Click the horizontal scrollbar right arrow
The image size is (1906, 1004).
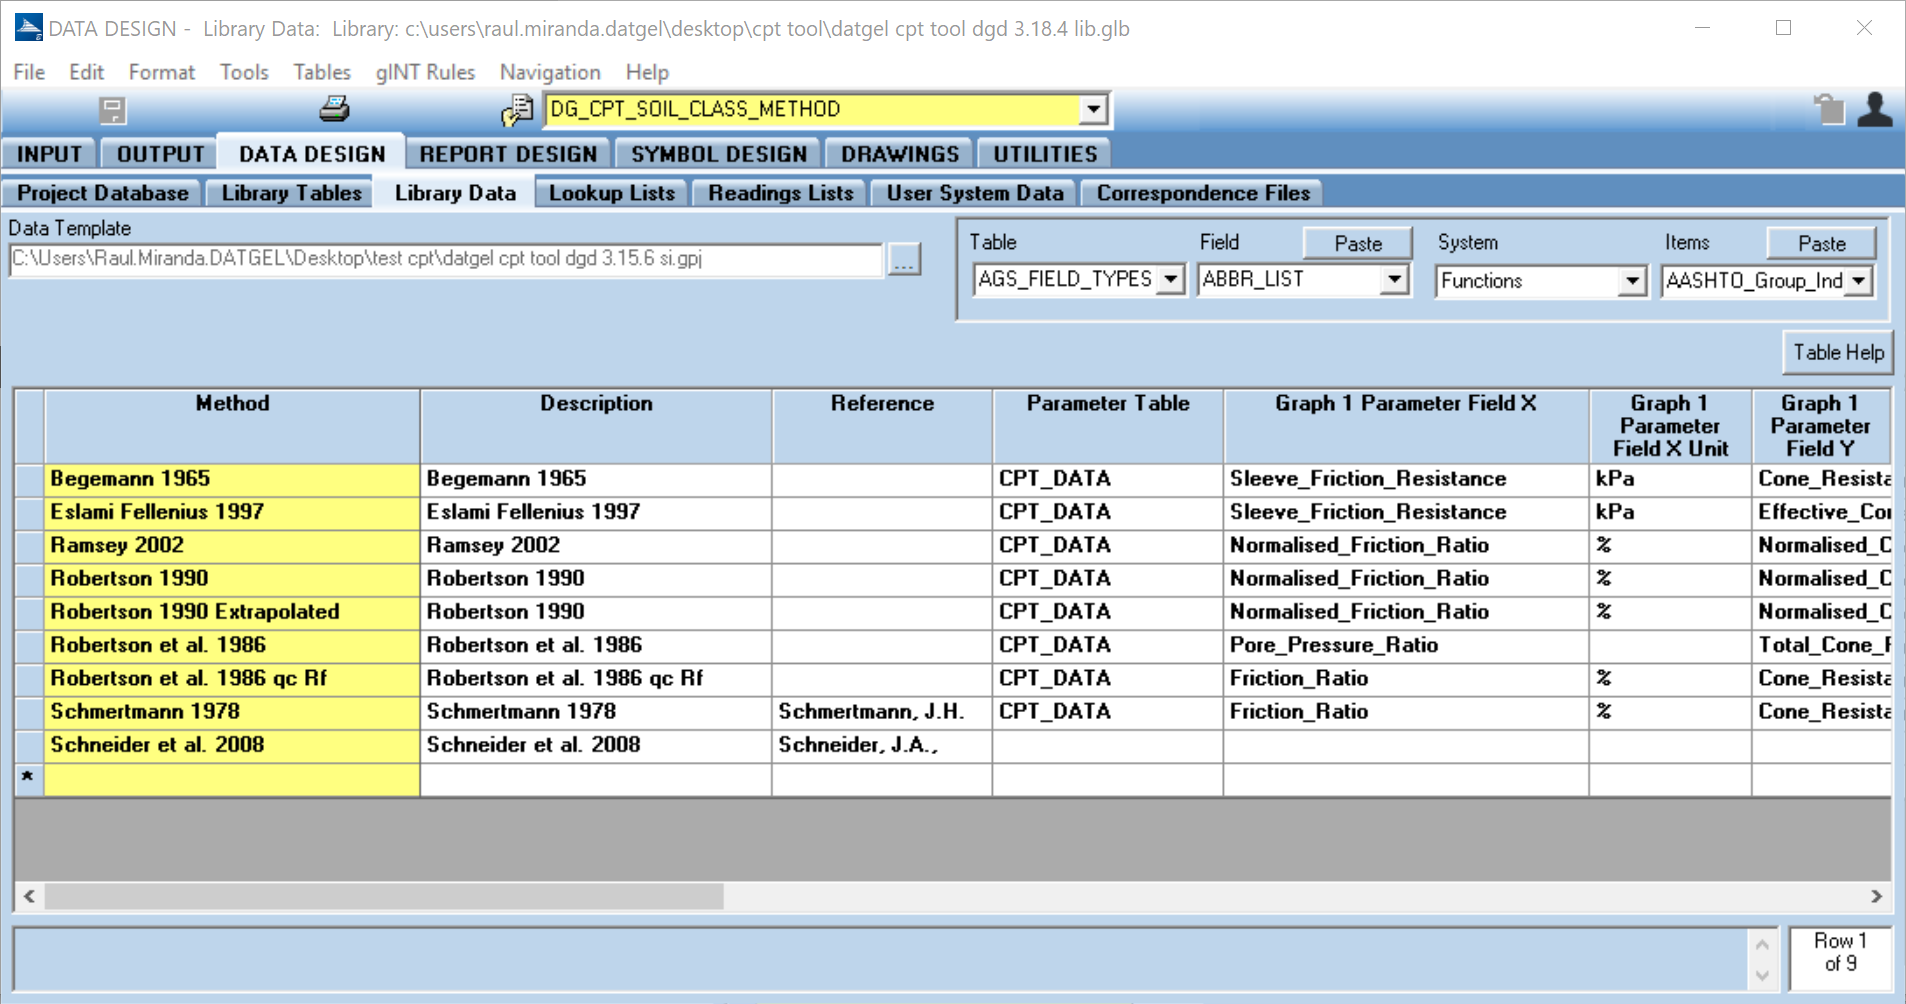(1876, 896)
